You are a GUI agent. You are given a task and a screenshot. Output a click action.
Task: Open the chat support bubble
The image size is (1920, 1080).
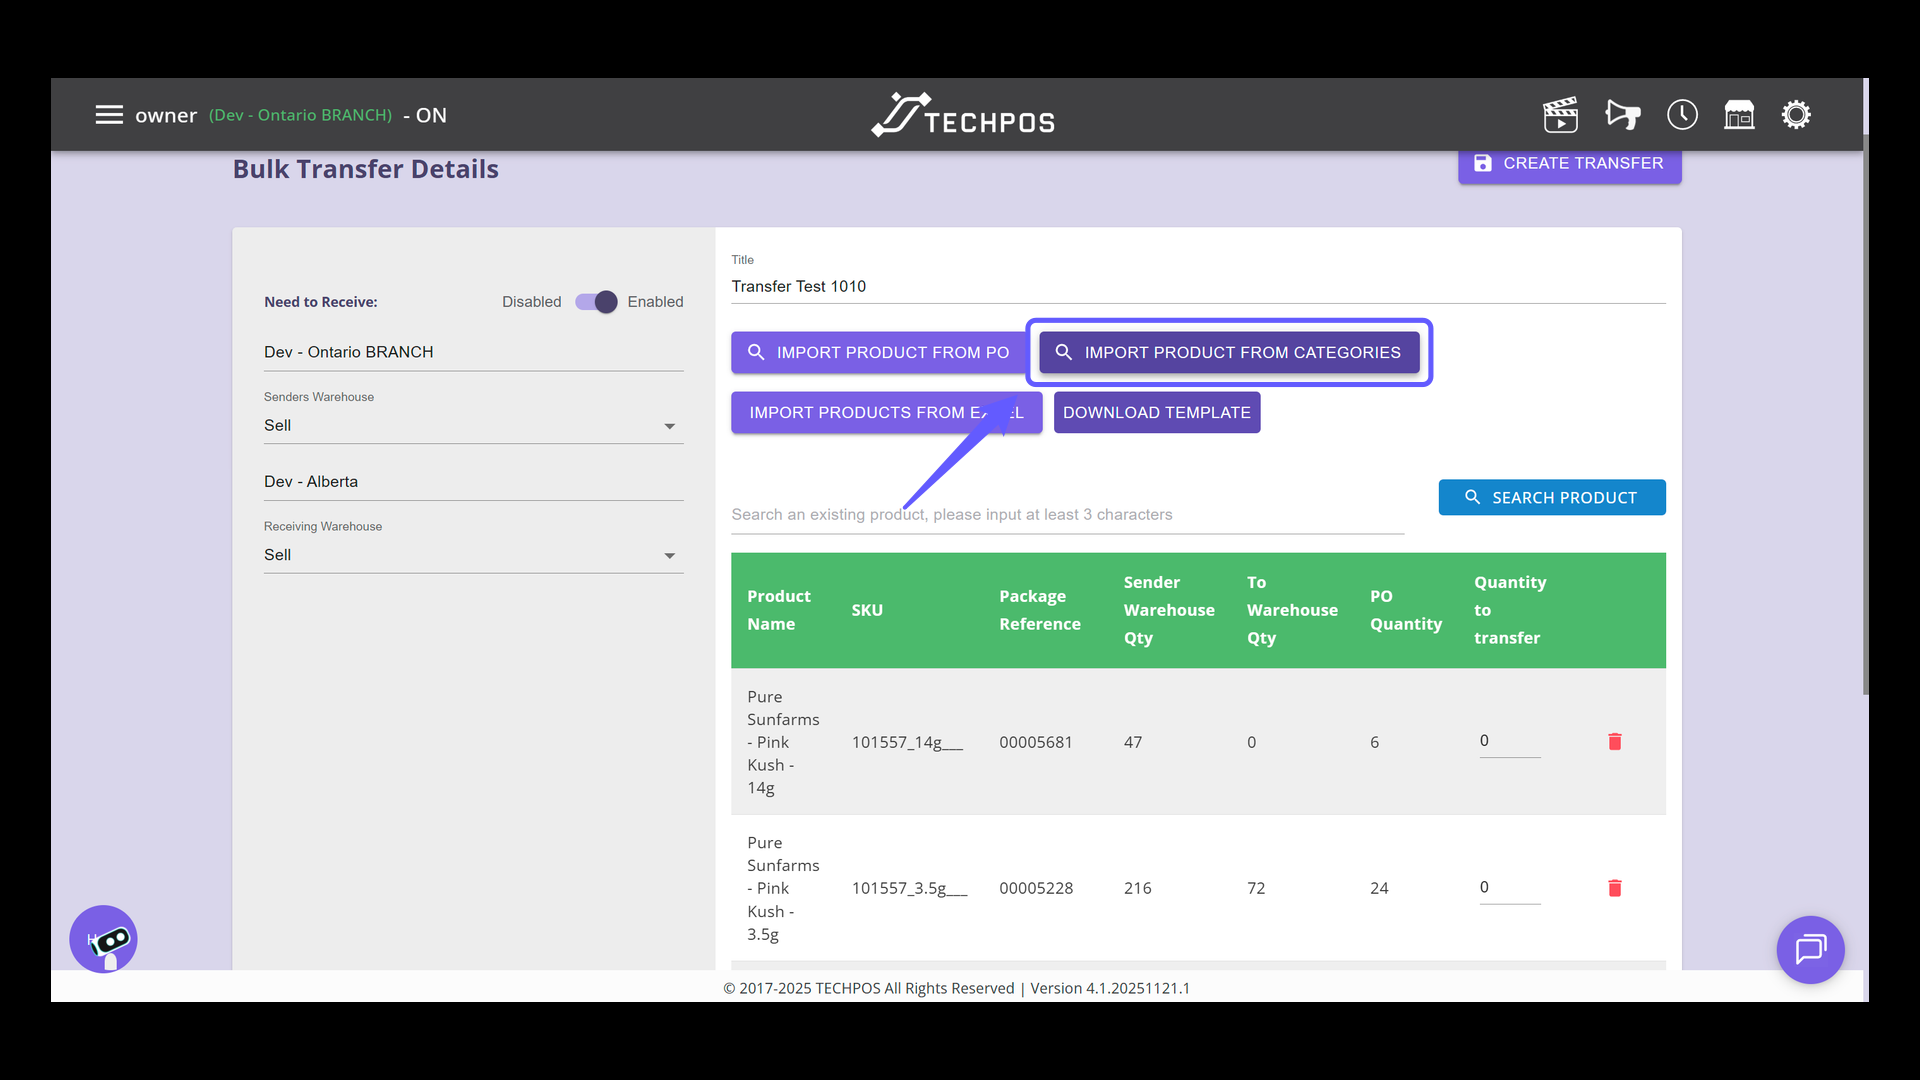pyautogui.click(x=1810, y=949)
